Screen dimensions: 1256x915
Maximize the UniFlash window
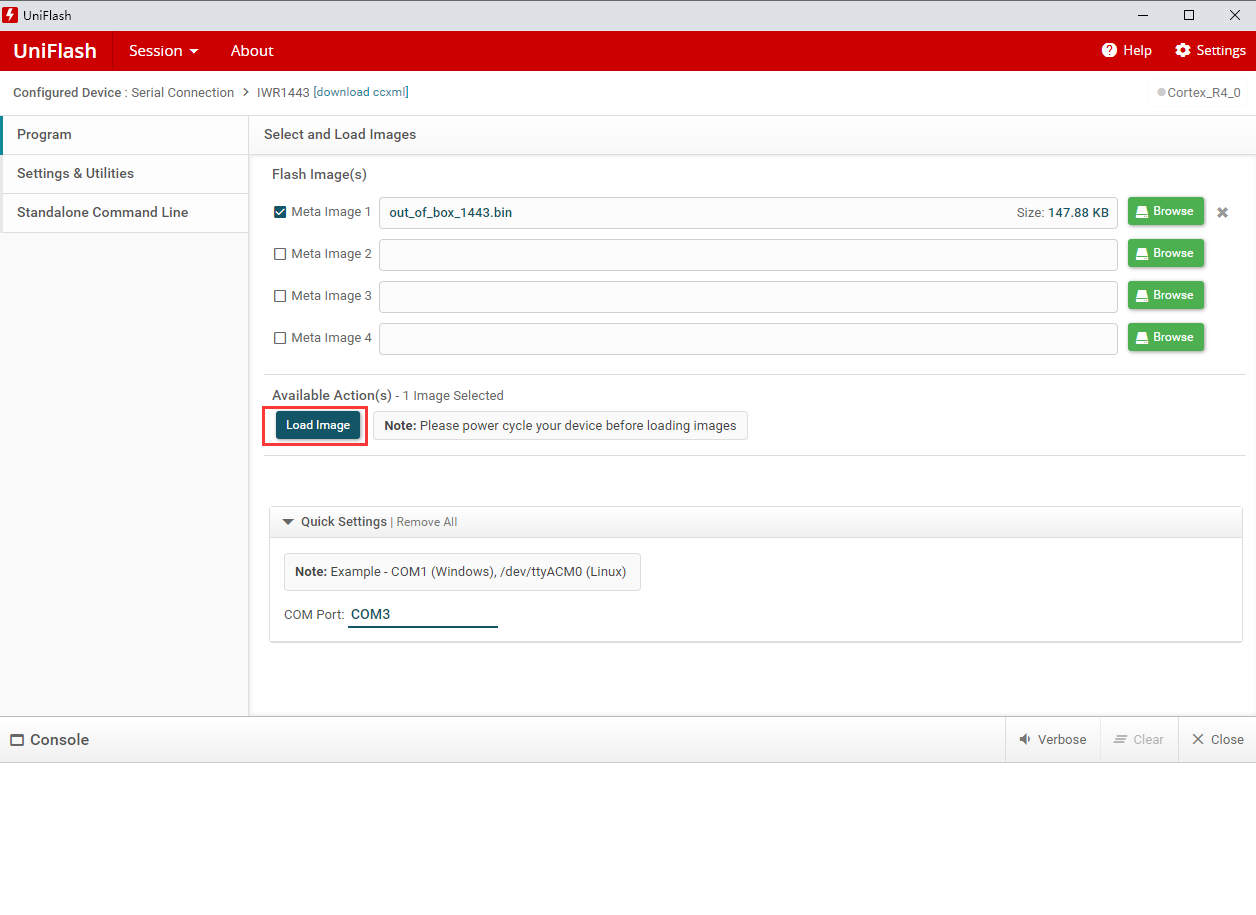click(x=1189, y=15)
